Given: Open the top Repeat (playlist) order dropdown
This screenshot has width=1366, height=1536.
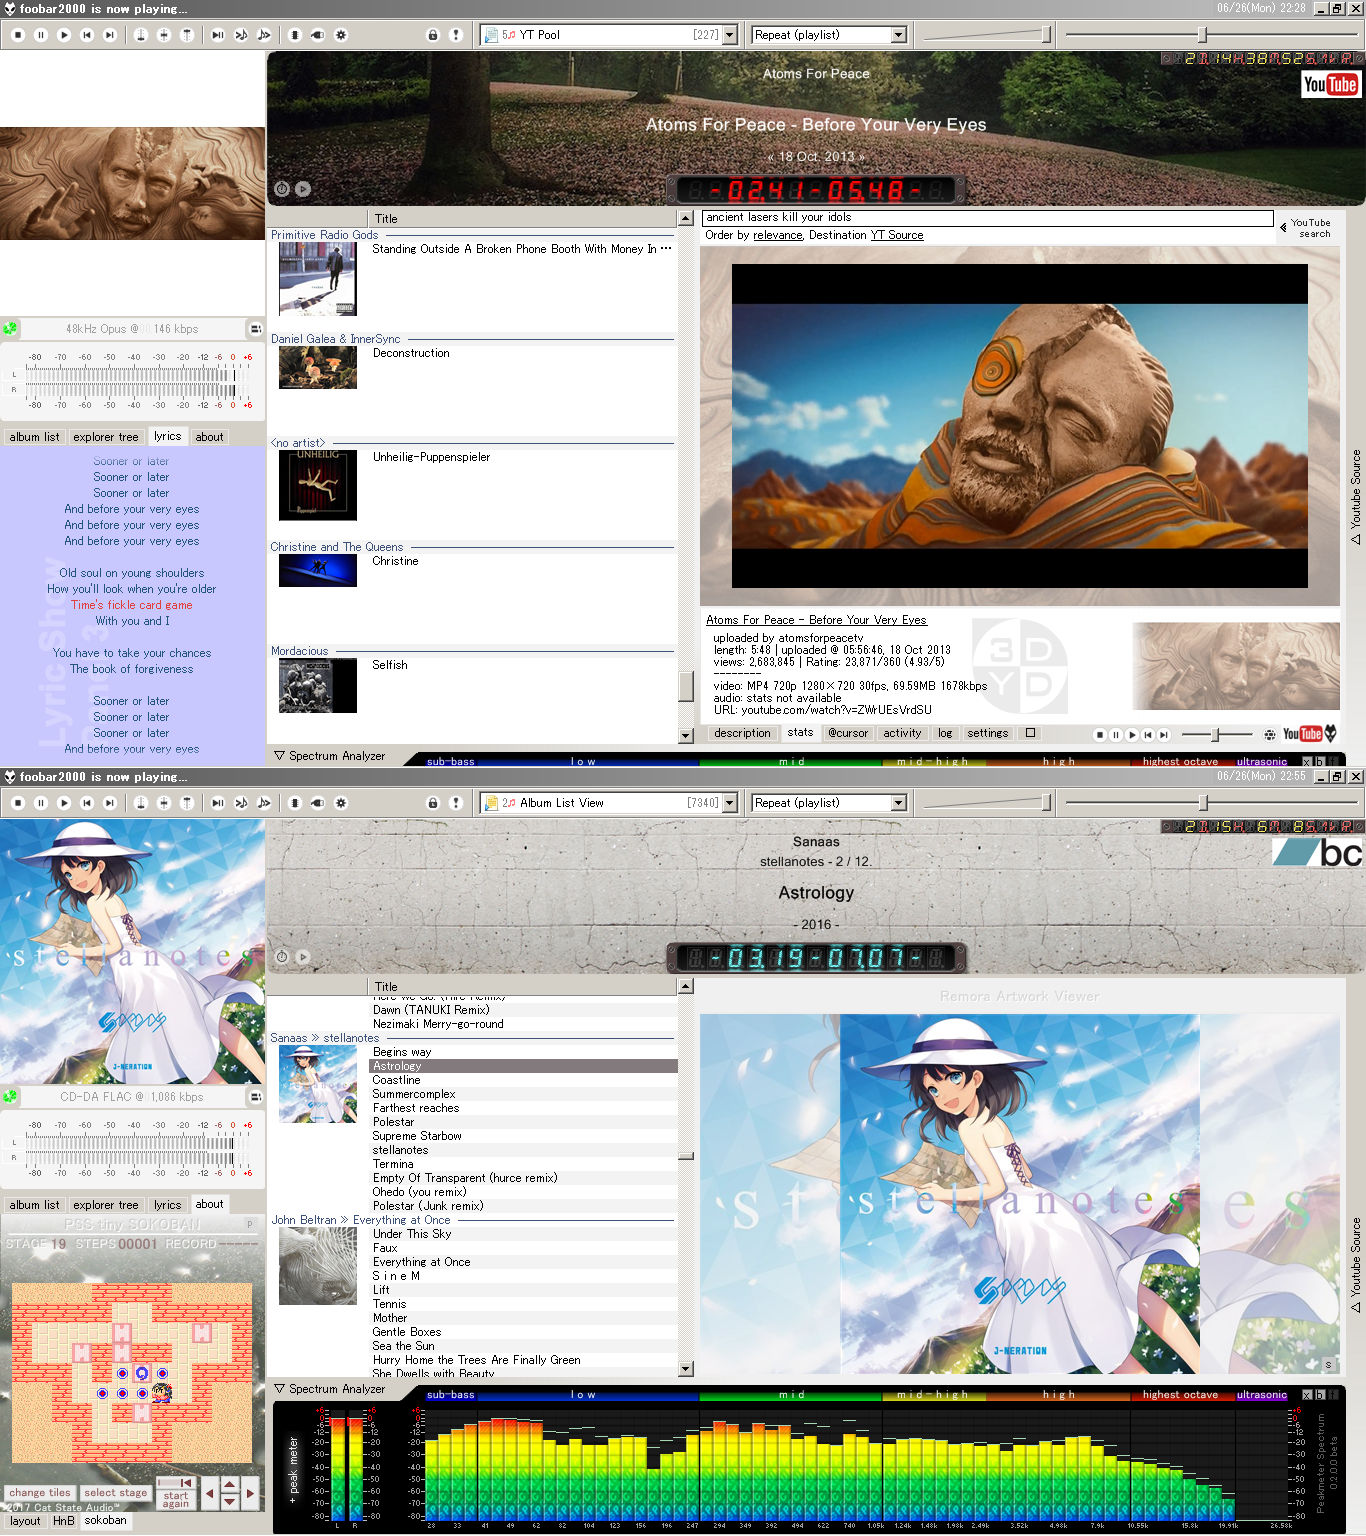Looking at the screenshot, I should coord(898,35).
